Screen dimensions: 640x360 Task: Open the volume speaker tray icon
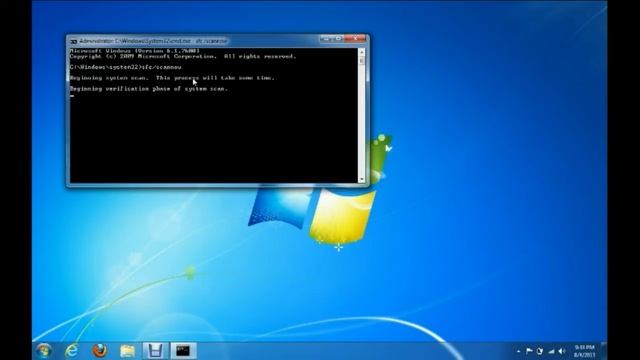(562, 351)
